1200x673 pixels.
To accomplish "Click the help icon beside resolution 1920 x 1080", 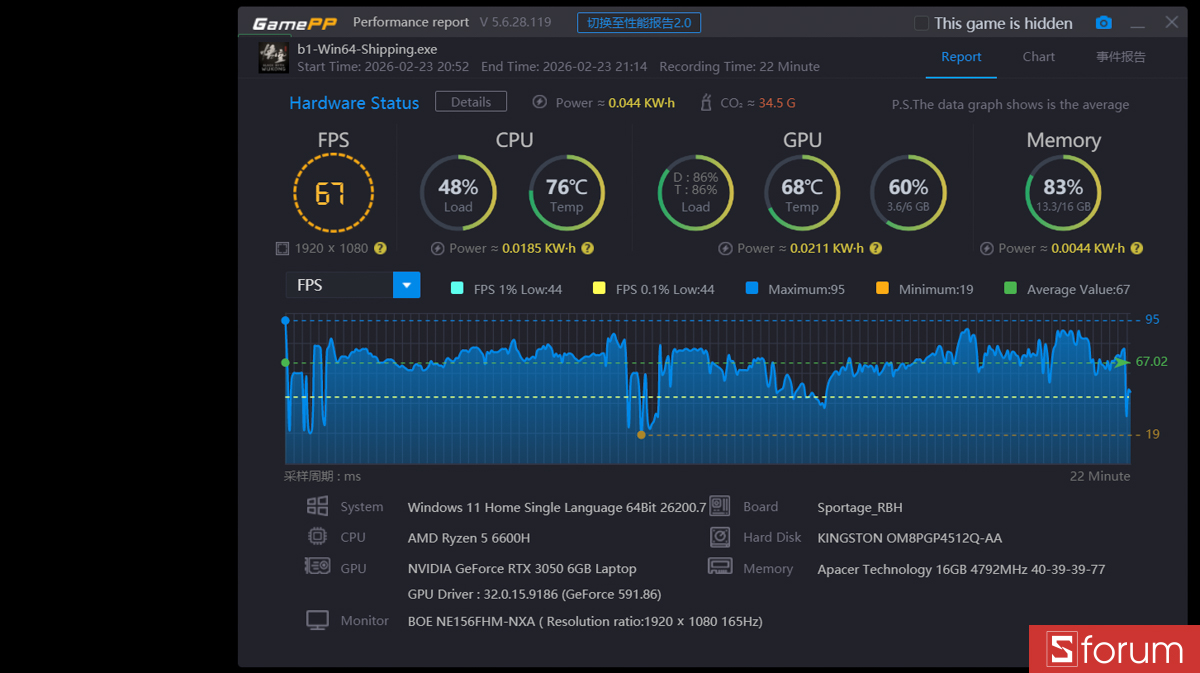I will (380, 248).
